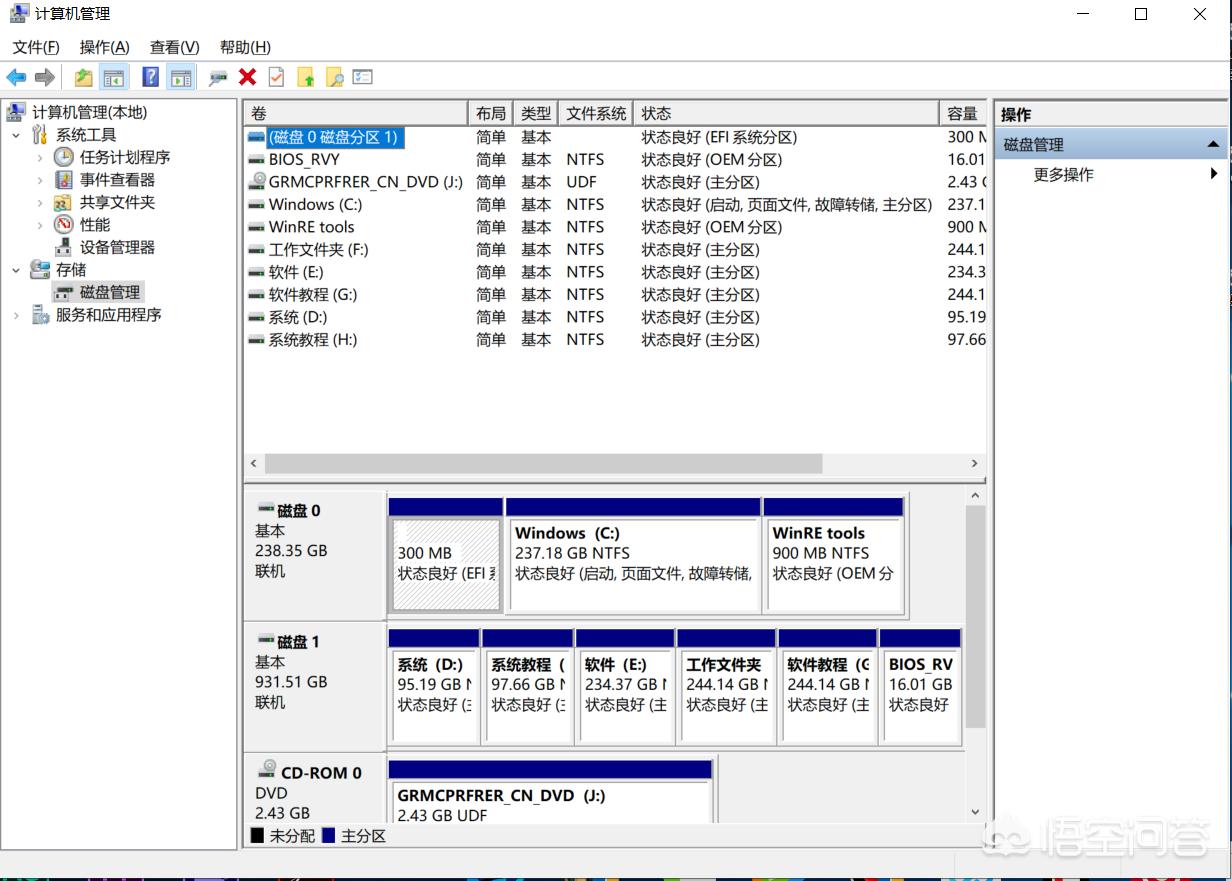The height and width of the screenshot is (881, 1232).
Task: Open Help via the blue question mark icon
Action: pyautogui.click(x=150, y=77)
